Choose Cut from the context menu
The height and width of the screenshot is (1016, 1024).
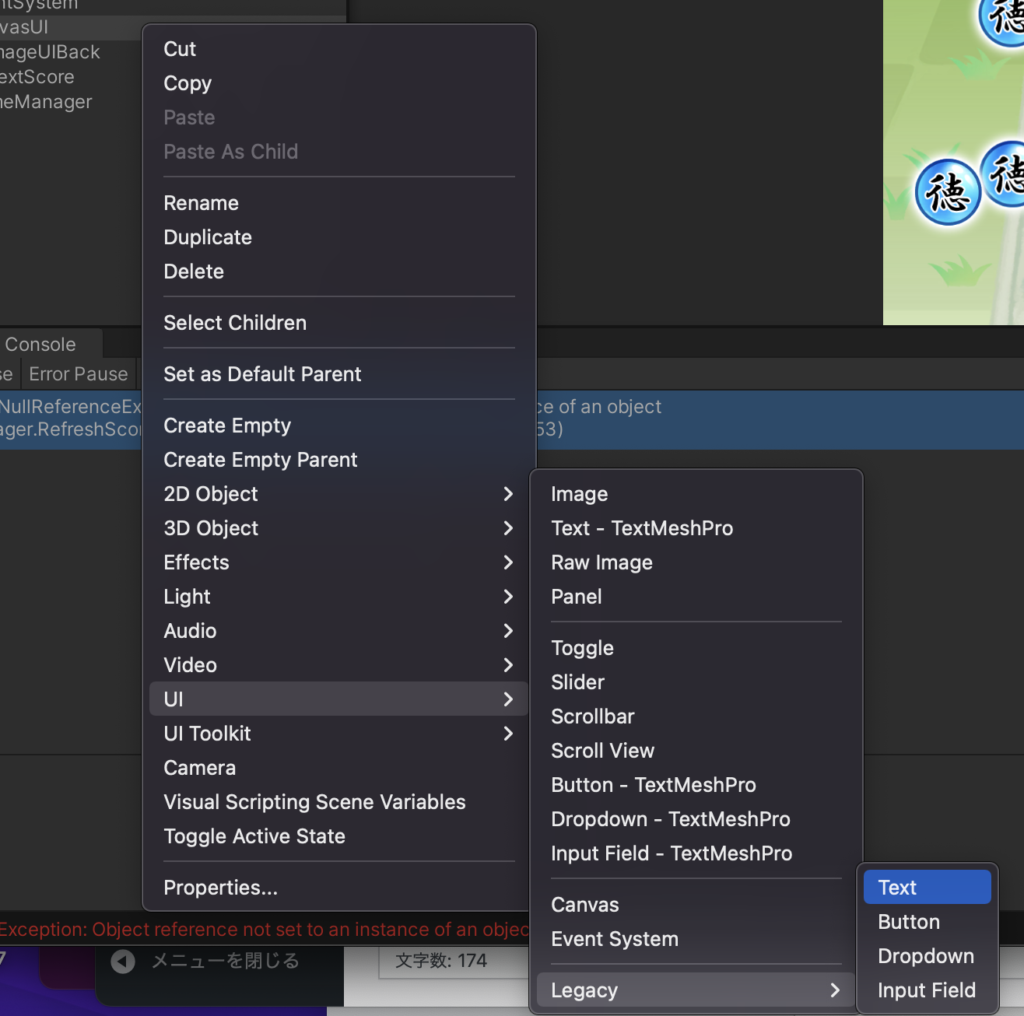(x=180, y=49)
